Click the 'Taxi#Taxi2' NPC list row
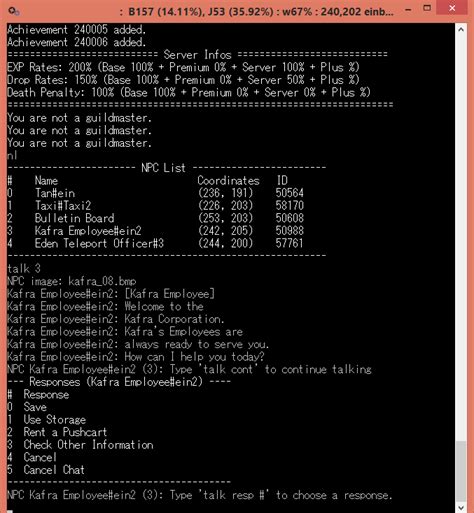The height and width of the screenshot is (513, 474). [155, 205]
